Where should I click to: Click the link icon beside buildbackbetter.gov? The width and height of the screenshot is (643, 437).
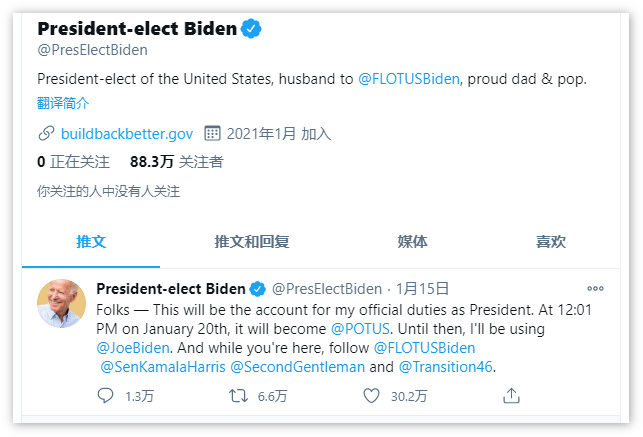pos(46,133)
